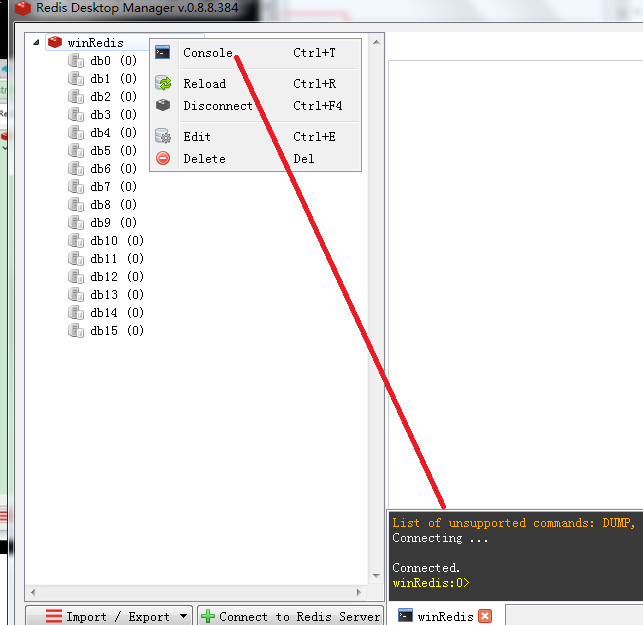Click the db4 database icon
The height and width of the screenshot is (625, 643).
tap(76, 133)
